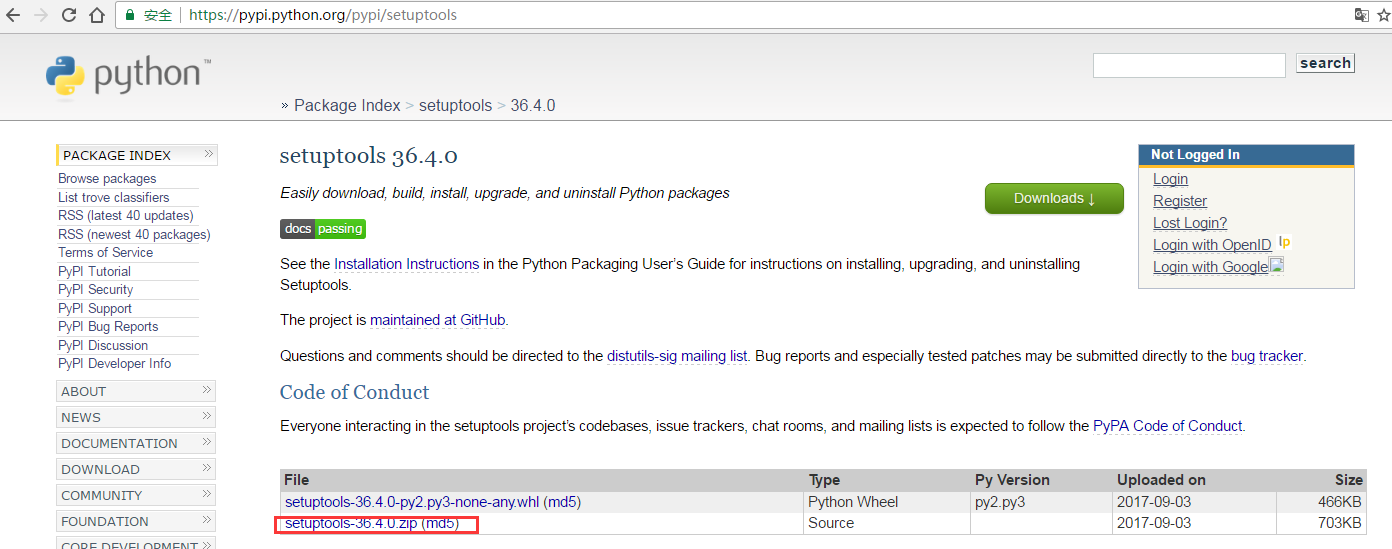Open PyPI Security link
This screenshot has height=549, width=1392.
point(95,289)
